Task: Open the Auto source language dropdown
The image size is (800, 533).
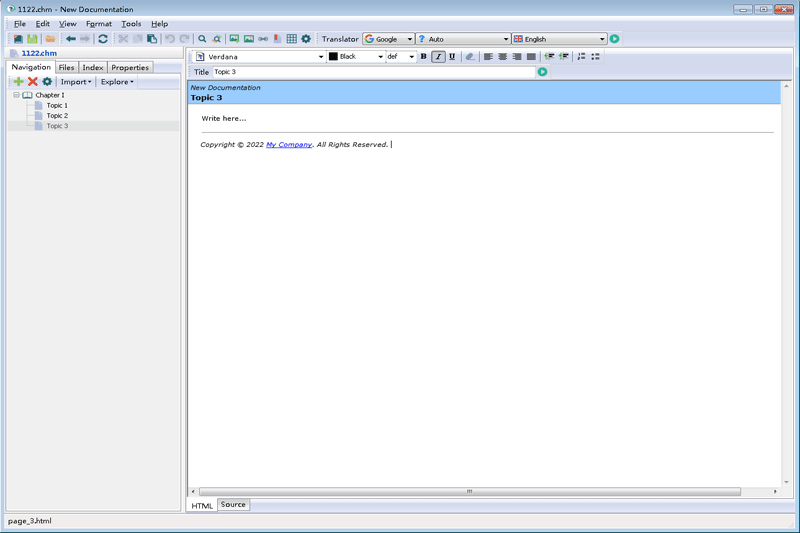Action: point(463,39)
